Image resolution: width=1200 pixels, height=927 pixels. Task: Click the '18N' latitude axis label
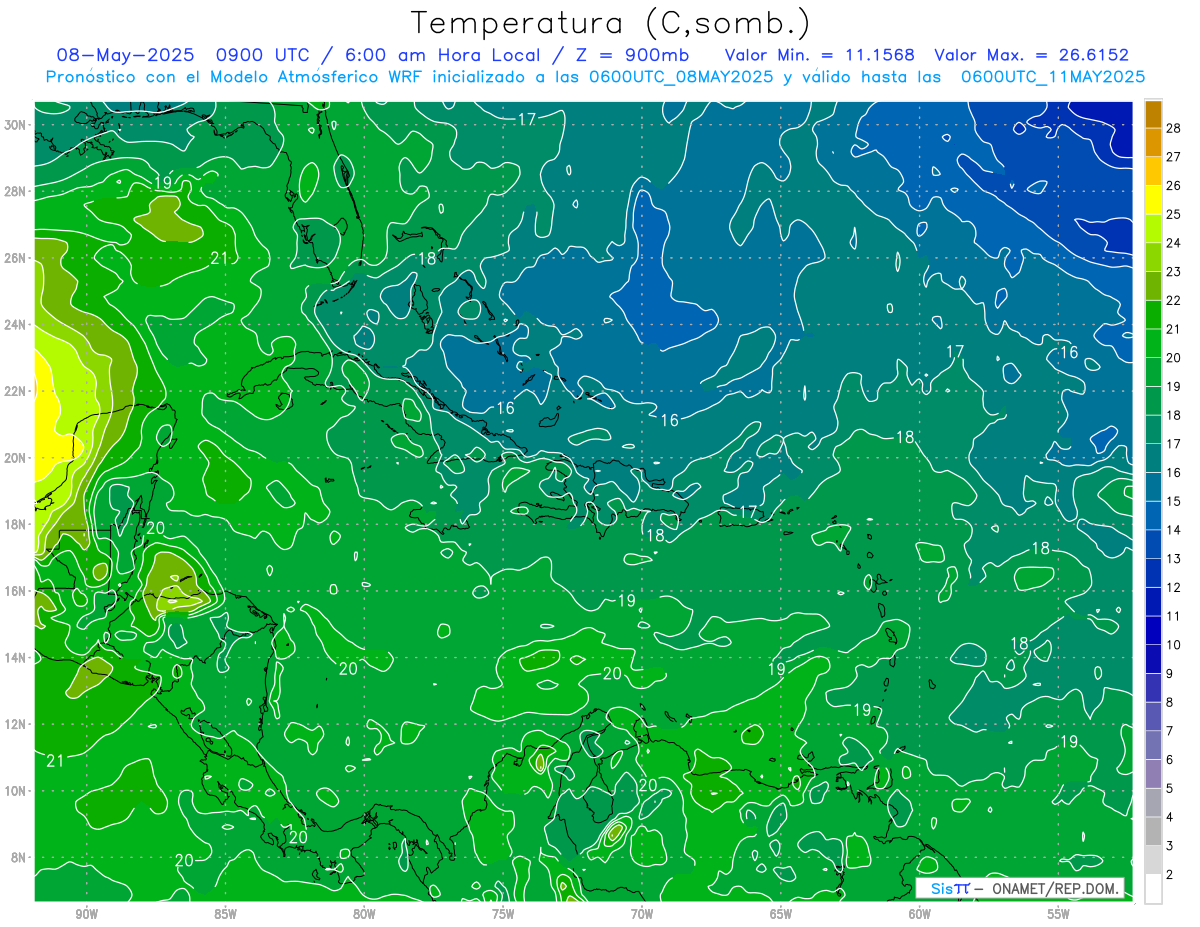click(x=16, y=524)
